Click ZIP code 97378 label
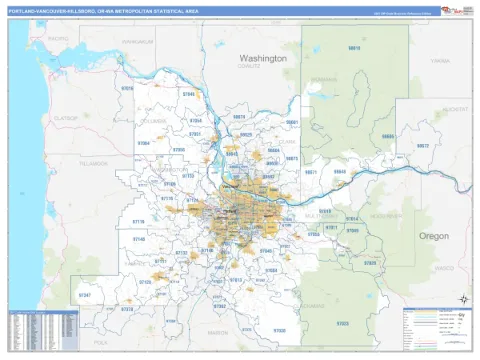The width and height of the screenshot is (480, 360). pos(127,309)
